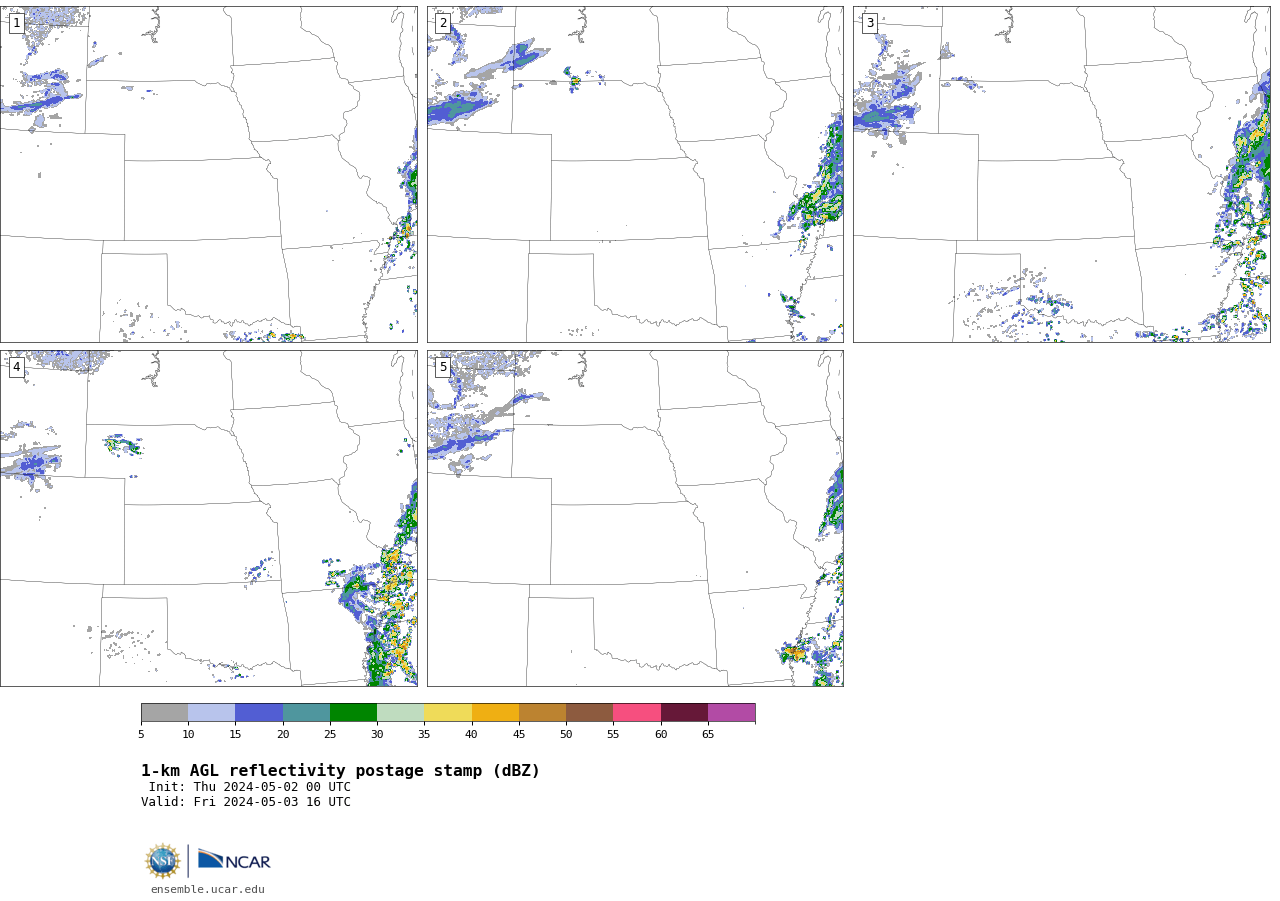Click the member number 1 label box
Screen dimensions: 1280x901
[x=16, y=23]
